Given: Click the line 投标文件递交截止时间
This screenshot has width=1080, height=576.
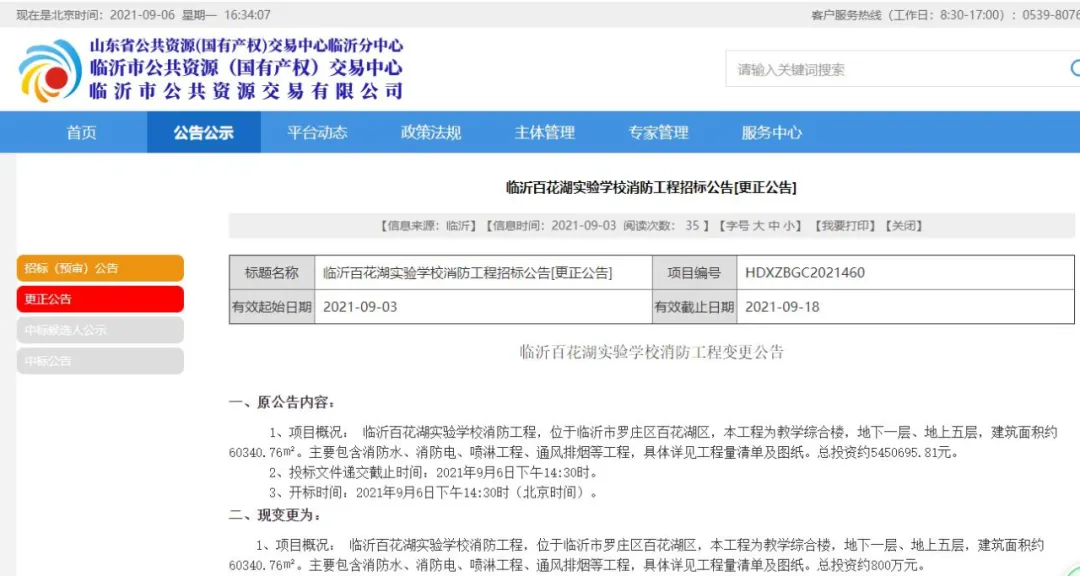Looking at the screenshot, I should coord(433,473).
